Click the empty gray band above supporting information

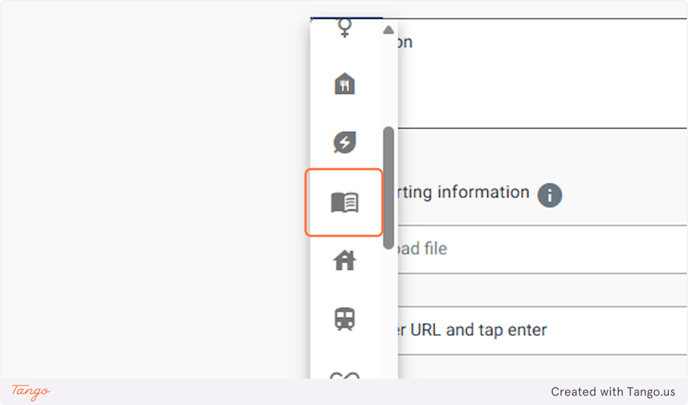pyautogui.click(x=542, y=149)
